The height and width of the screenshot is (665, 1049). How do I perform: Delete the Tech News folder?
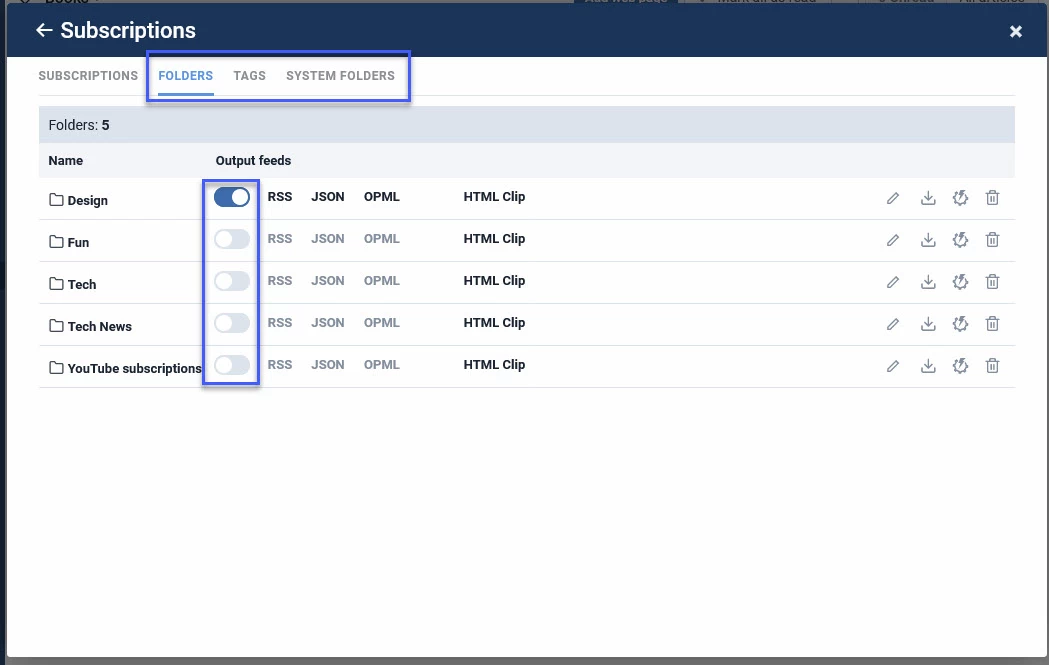pos(992,324)
